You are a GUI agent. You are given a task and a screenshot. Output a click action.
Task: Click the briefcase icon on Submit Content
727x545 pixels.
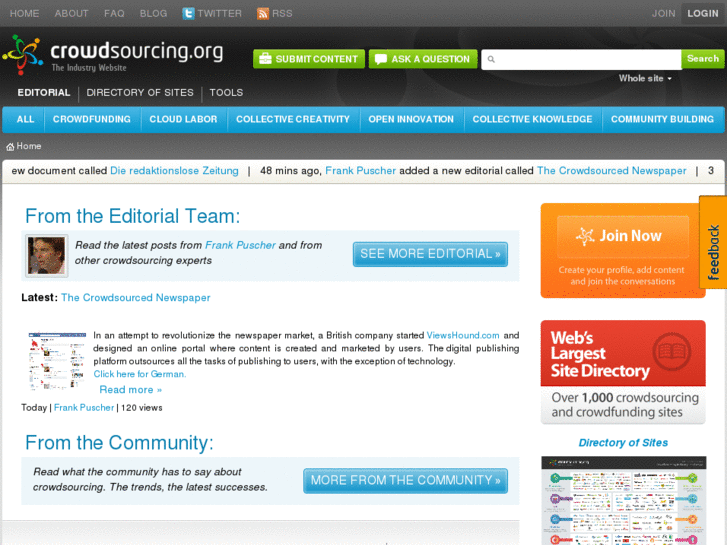265,59
